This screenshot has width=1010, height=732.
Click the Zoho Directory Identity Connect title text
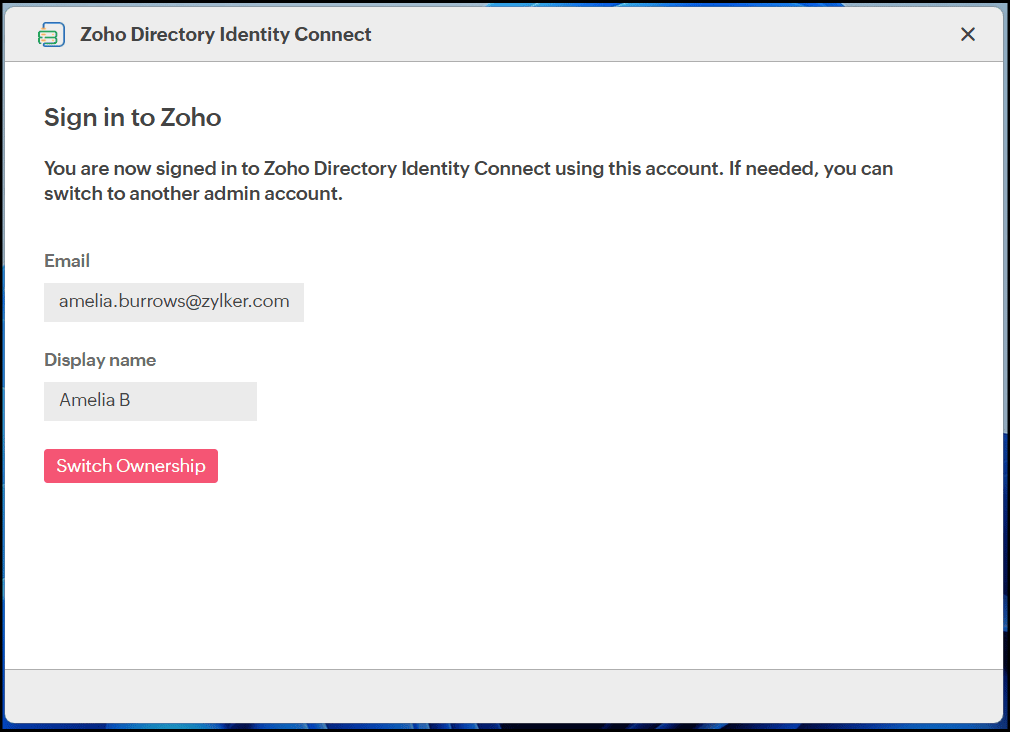pyautogui.click(x=225, y=35)
